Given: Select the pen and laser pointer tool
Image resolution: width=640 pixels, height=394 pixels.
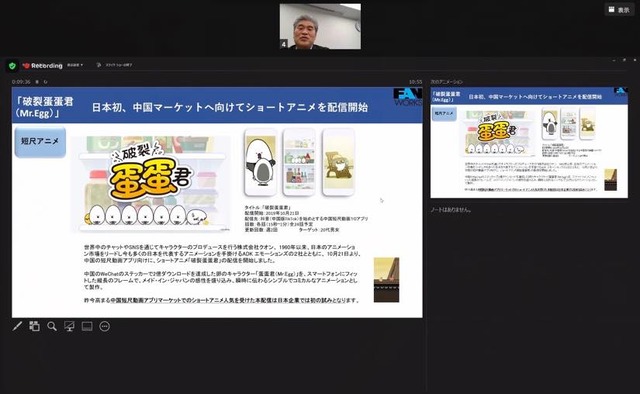Looking at the screenshot, I should tap(17, 326).
